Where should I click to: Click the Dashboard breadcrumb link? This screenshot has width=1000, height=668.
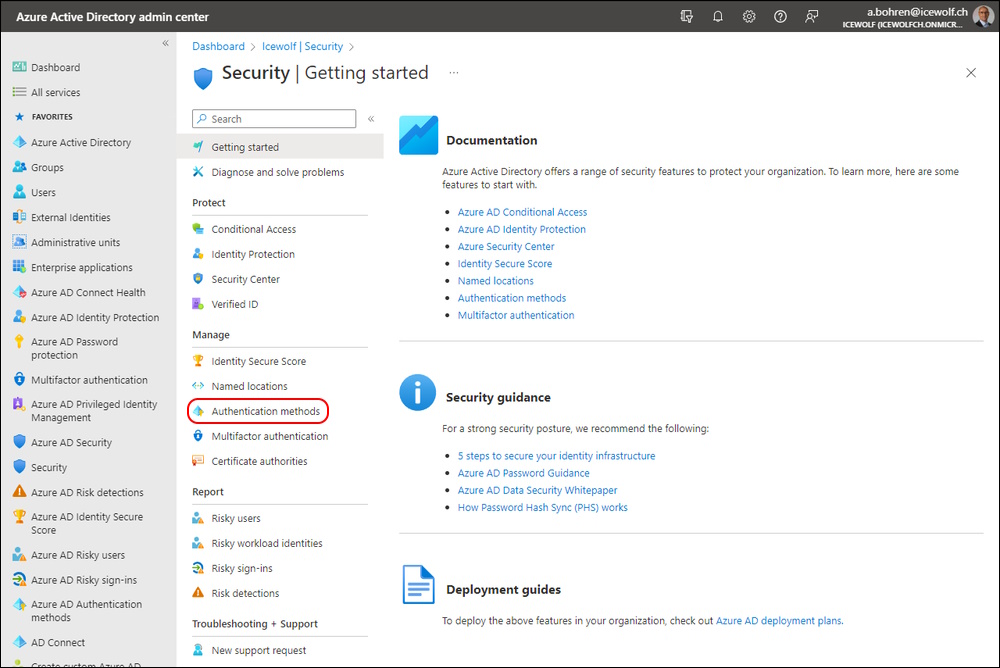[x=218, y=47]
